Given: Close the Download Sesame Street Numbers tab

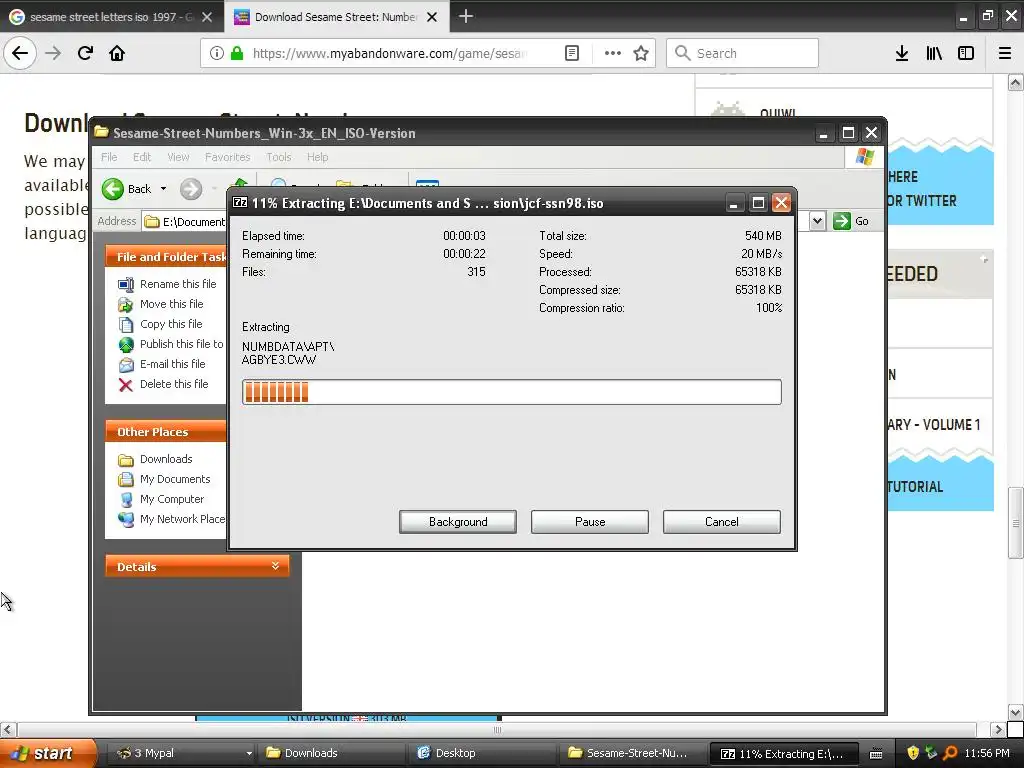Looking at the screenshot, I should [x=432, y=17].
